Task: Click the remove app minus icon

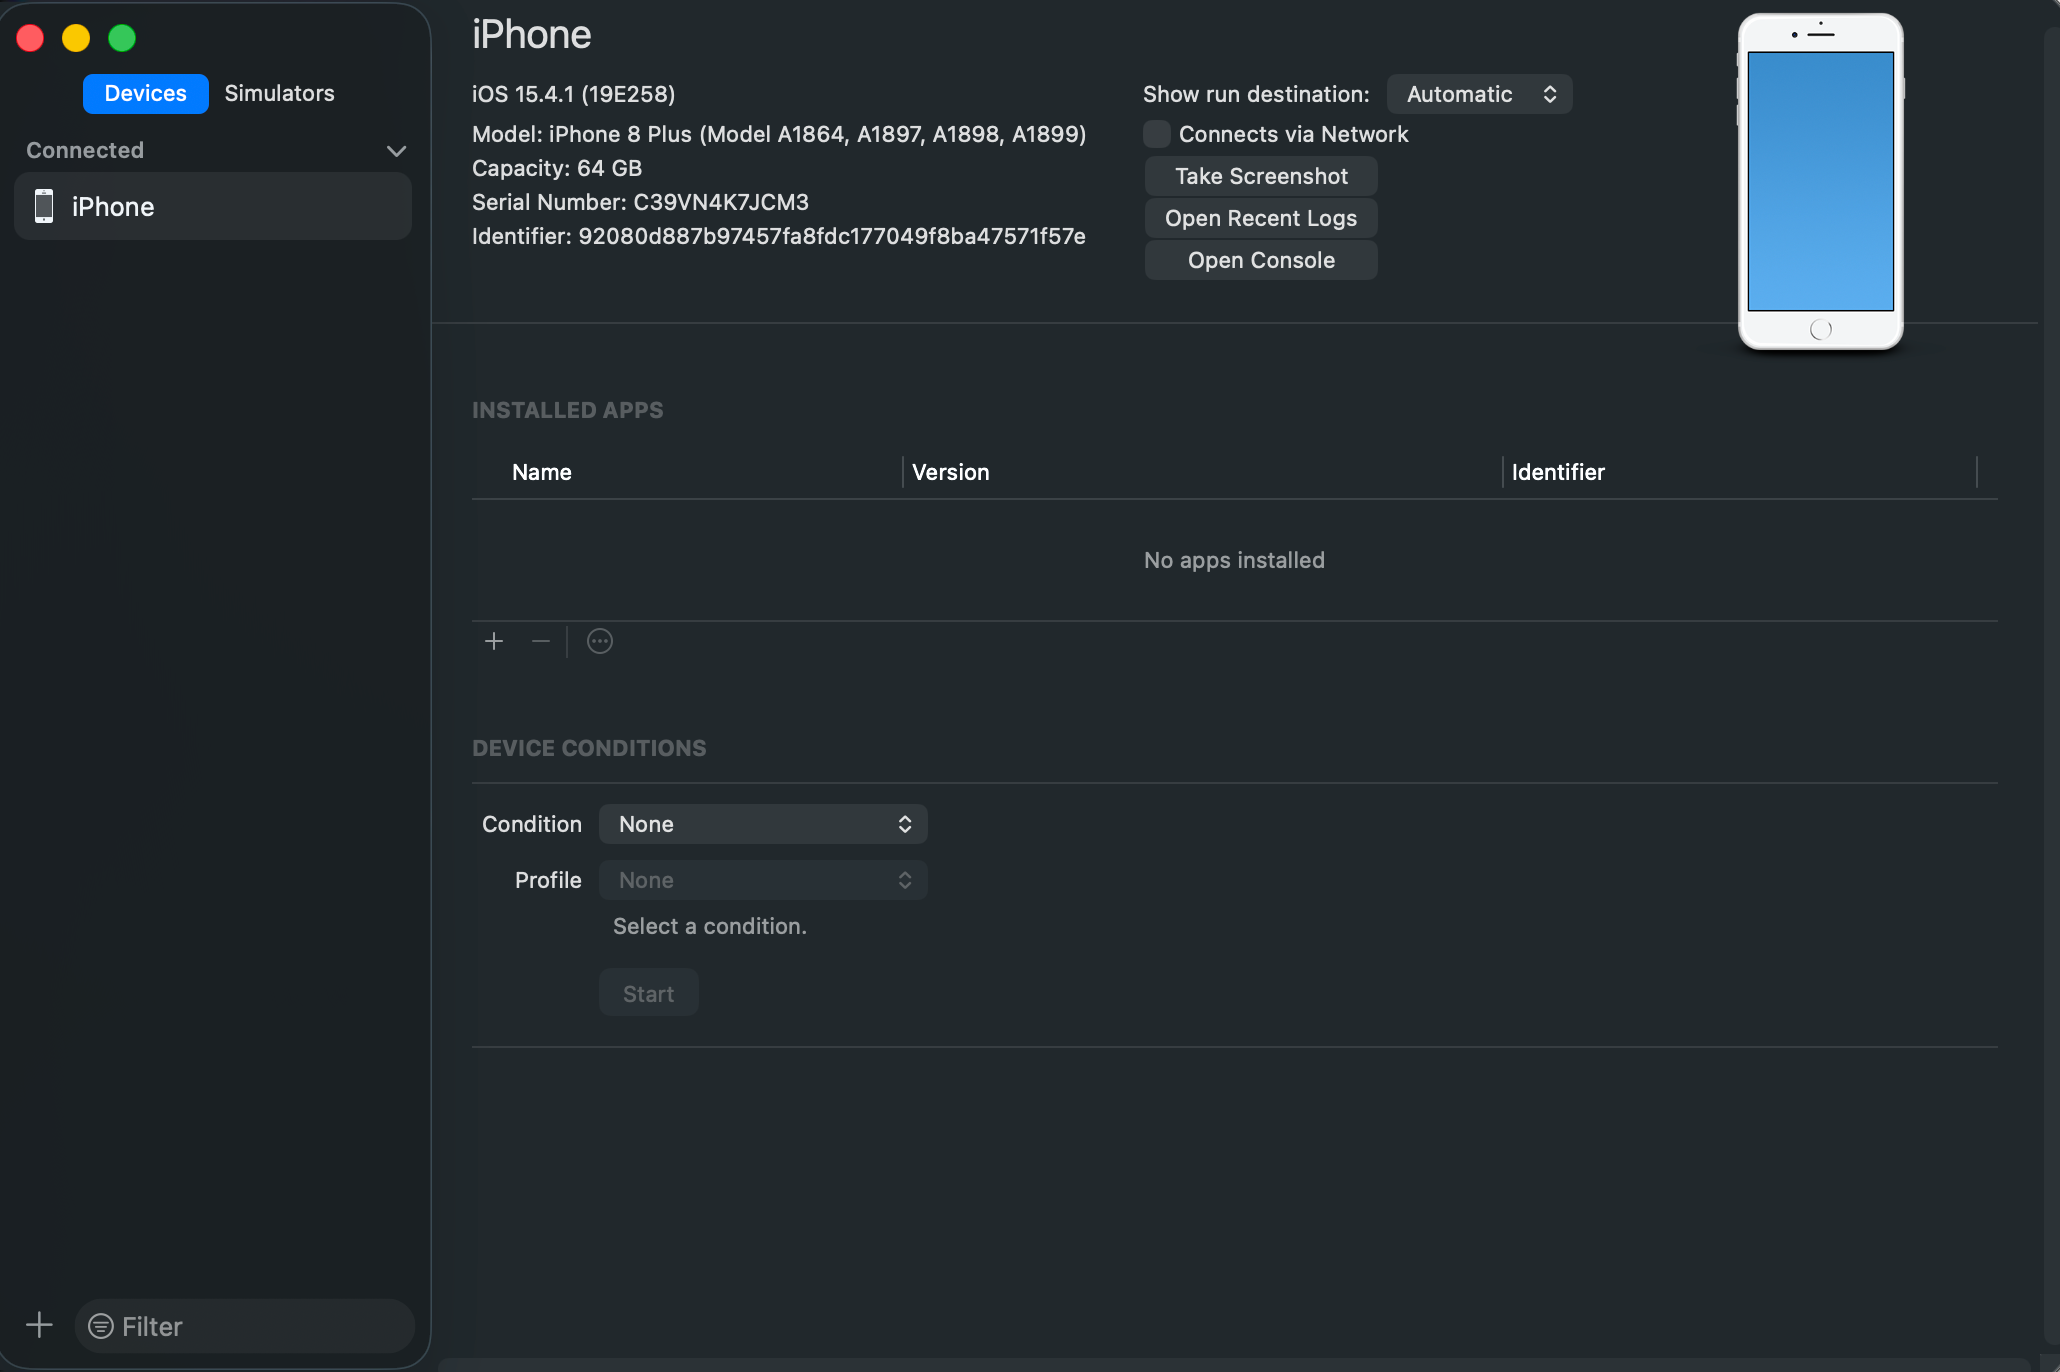Action: click(x=541, y=641)
